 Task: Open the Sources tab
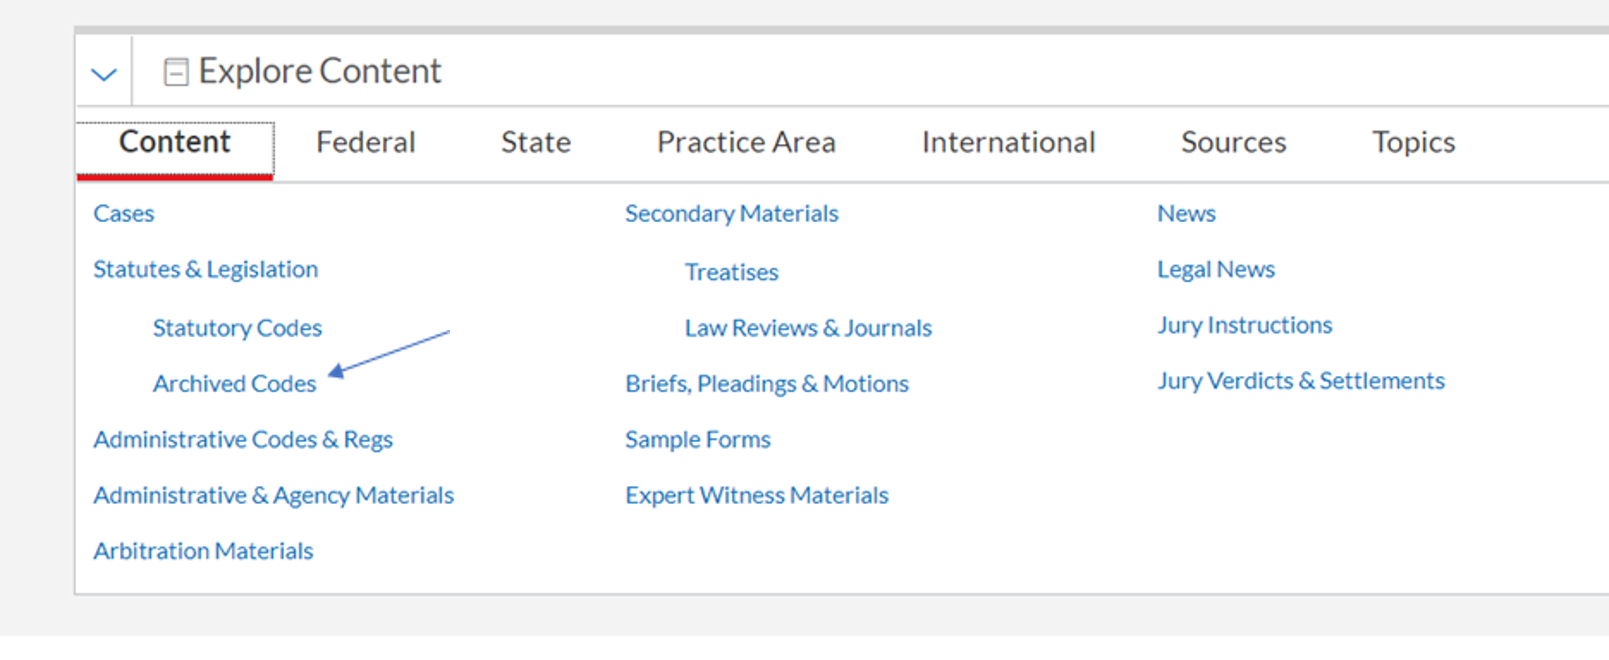[x=1233, y=142]
